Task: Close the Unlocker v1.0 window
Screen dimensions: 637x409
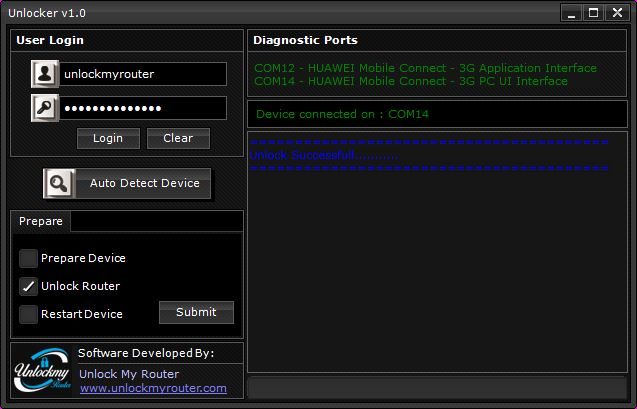Action: (617, 13)
